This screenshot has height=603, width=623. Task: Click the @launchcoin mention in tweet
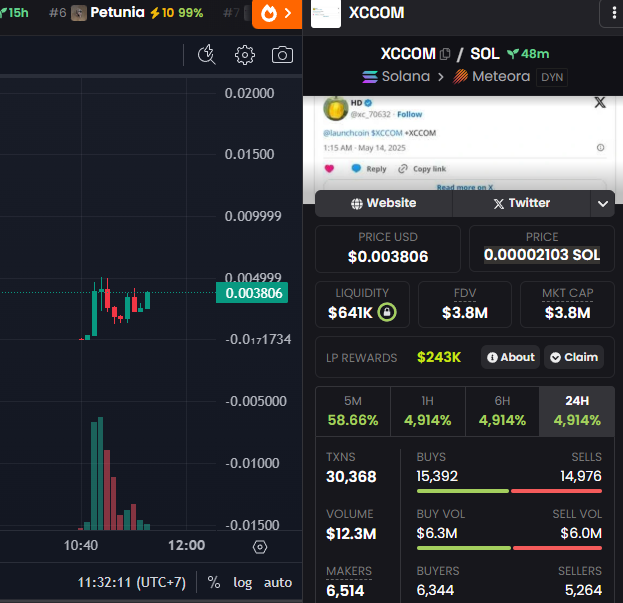pyautogui.click(x=346, y=133)
